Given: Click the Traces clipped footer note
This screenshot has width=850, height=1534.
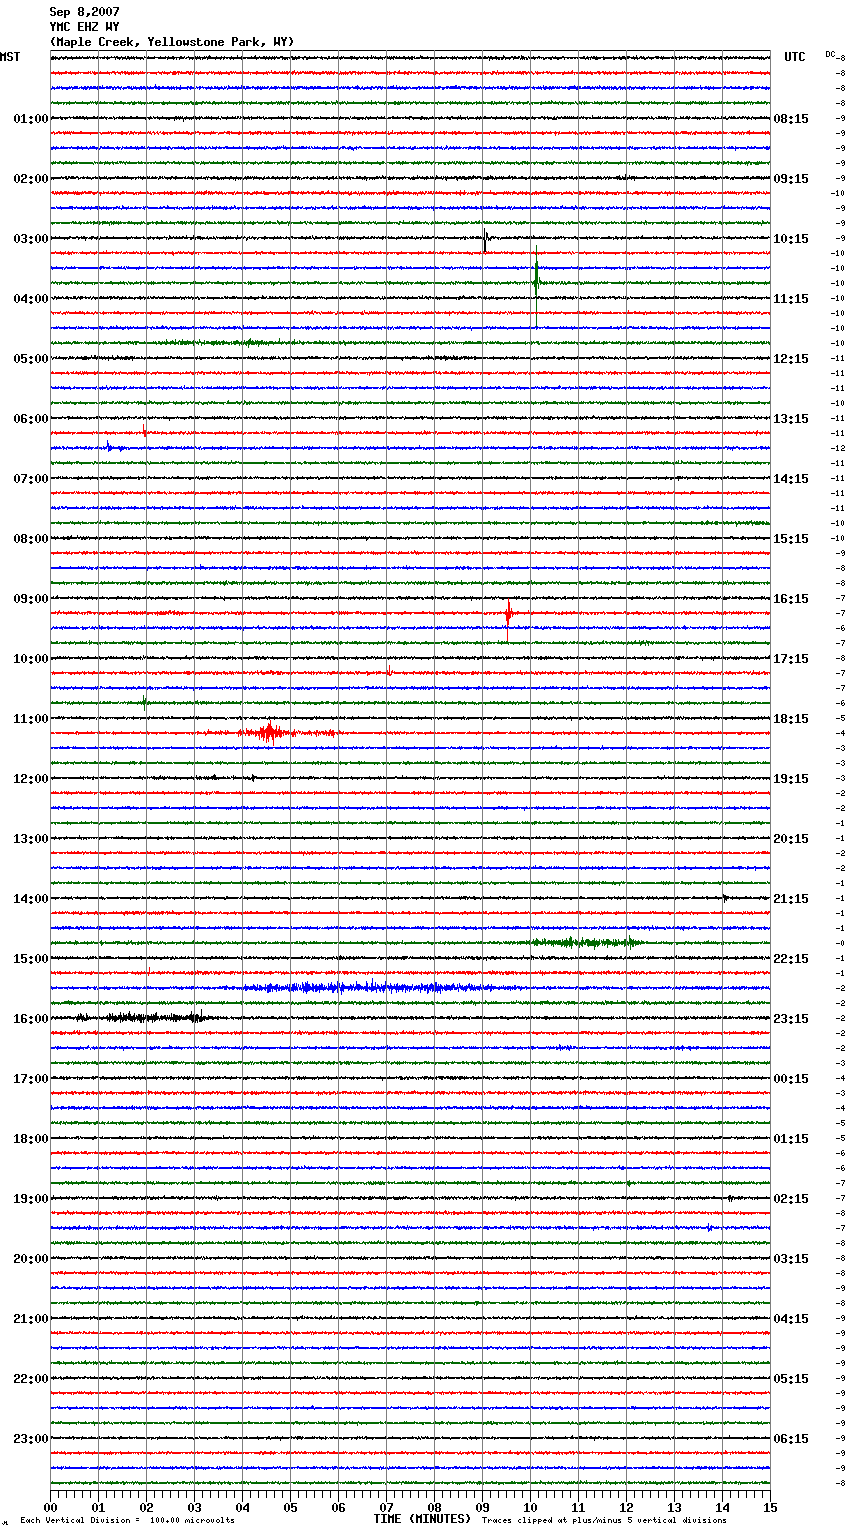Looking at the screenshot, I should coord(604,1520).
